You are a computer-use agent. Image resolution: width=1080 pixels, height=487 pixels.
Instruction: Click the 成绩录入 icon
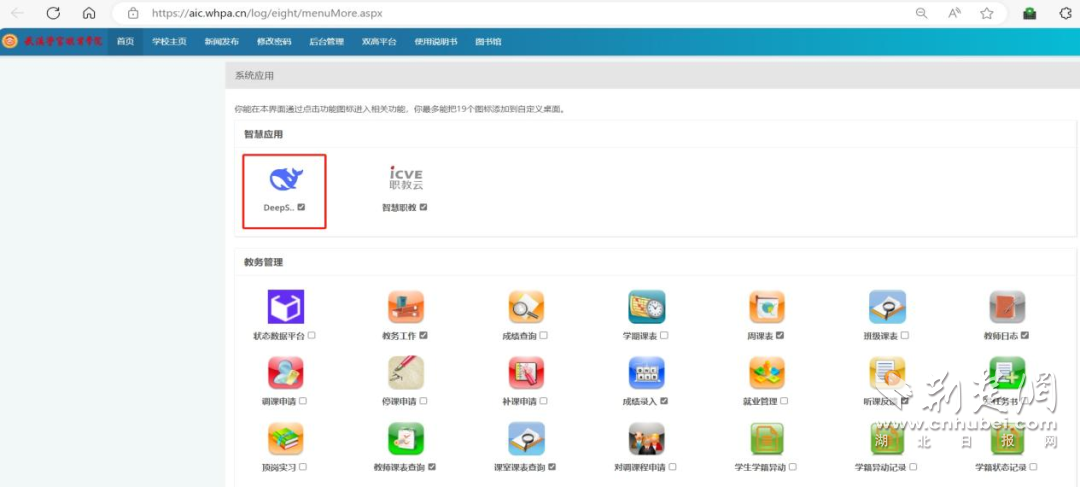click(x=646, y=373)
